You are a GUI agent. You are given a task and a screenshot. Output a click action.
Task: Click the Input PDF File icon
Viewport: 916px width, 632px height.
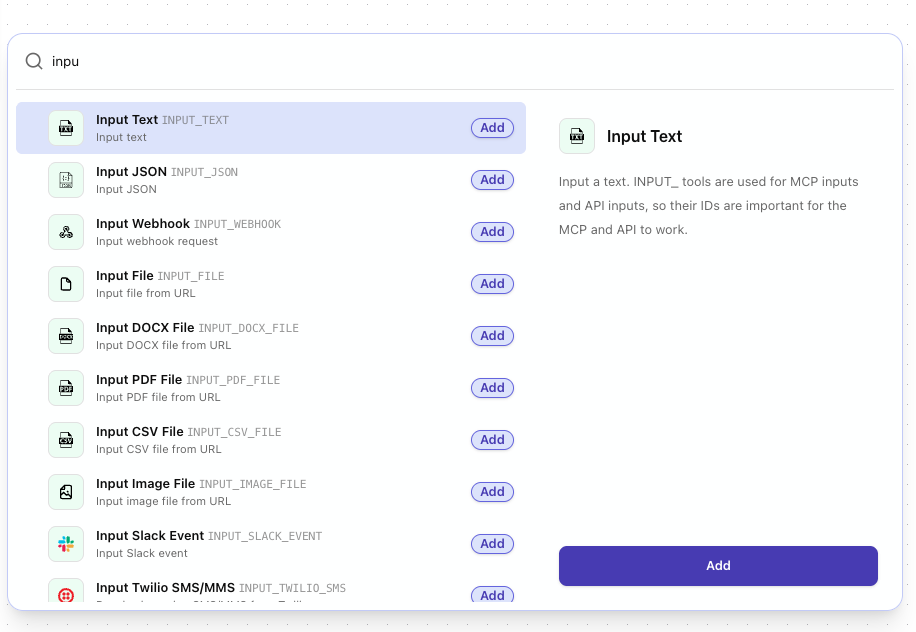tap(66, 388)
